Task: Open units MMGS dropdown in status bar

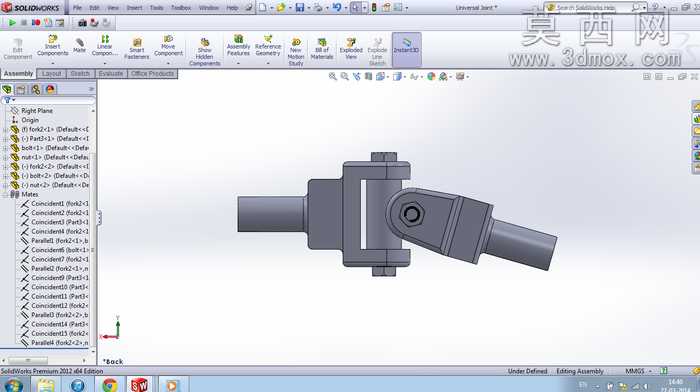Action: [650, 371]
